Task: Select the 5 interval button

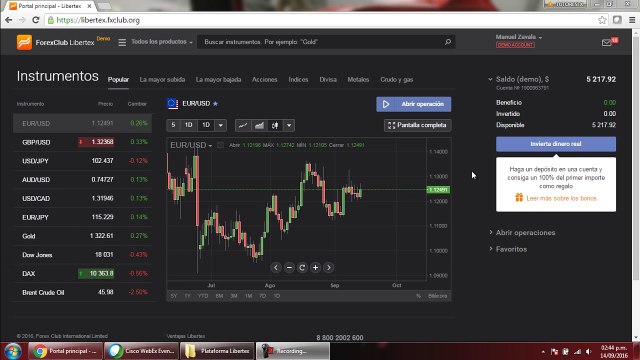Action: click(x=173, y=125)
